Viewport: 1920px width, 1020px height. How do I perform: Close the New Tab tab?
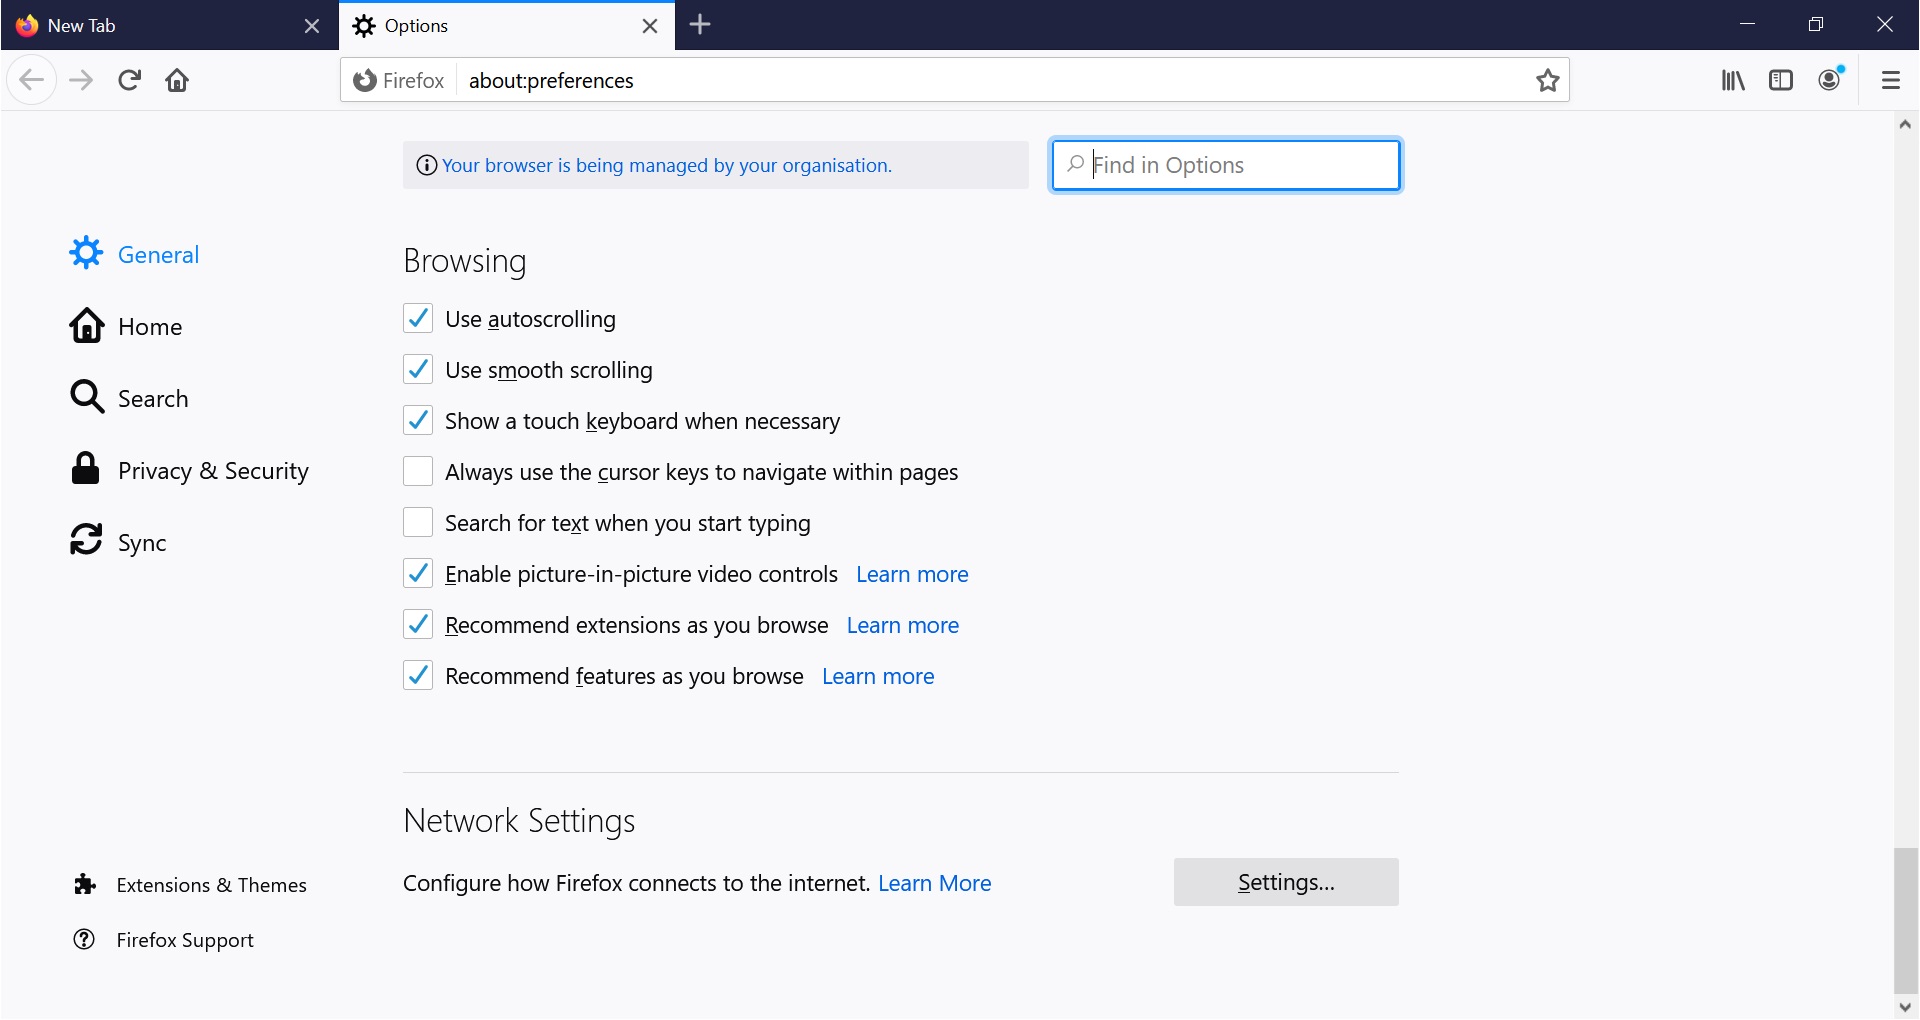point(312,26)
